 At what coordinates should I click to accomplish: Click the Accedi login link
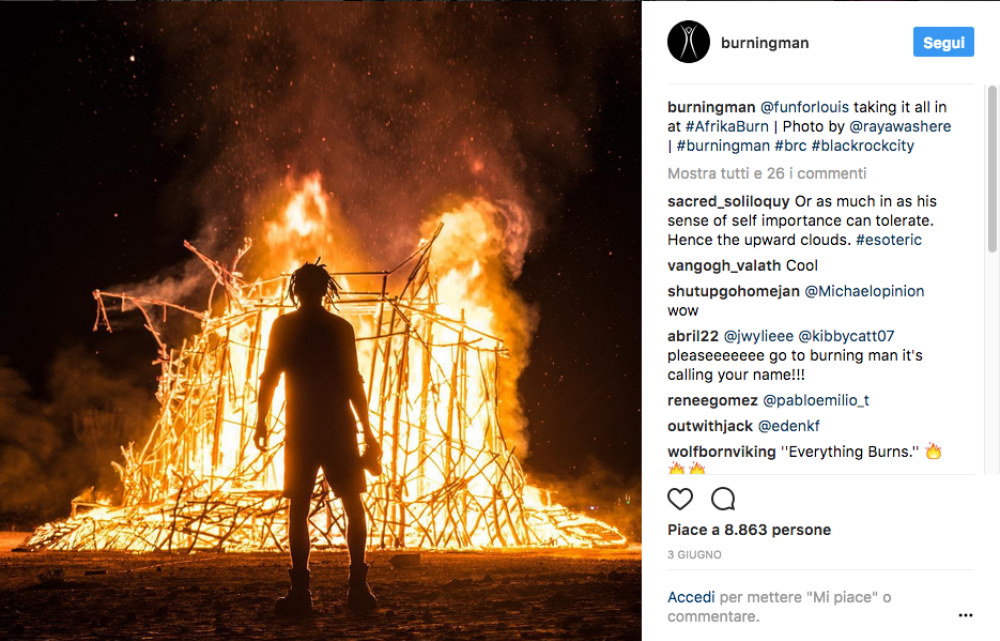pos(691,597)
